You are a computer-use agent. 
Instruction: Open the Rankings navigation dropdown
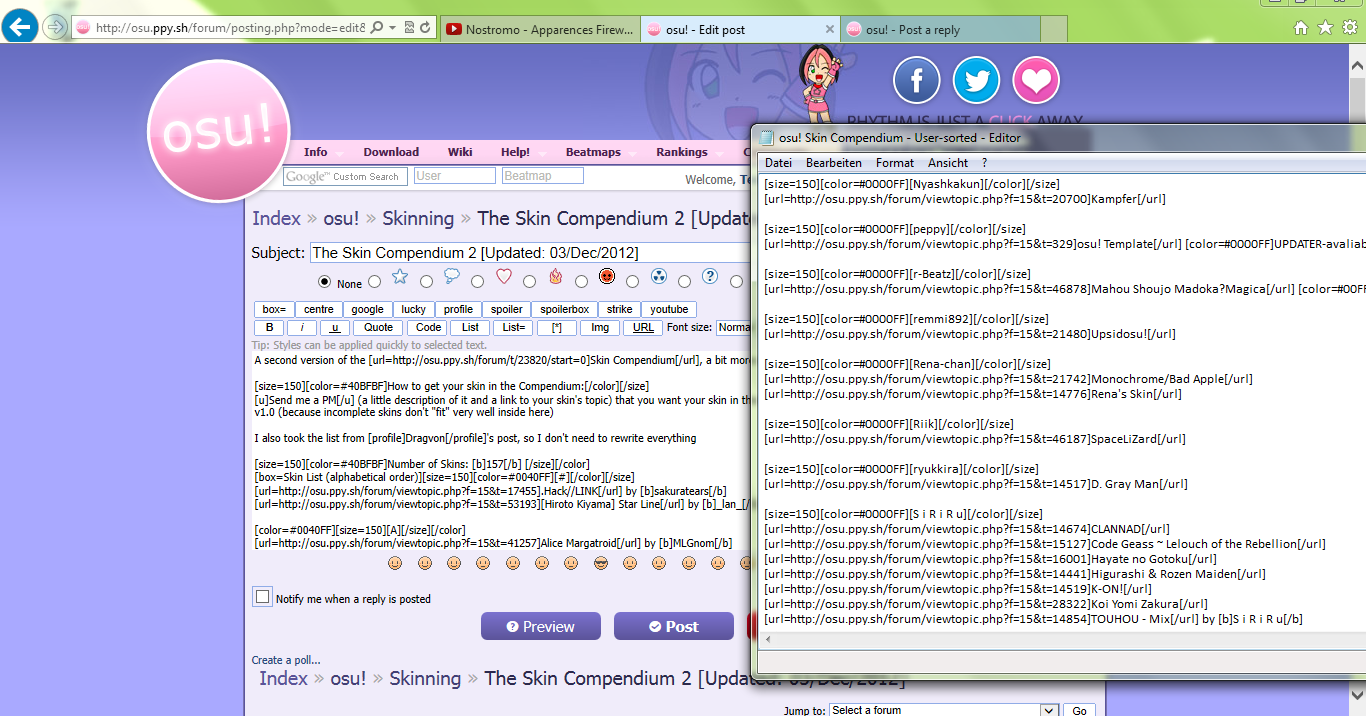(x=682, y=152)
